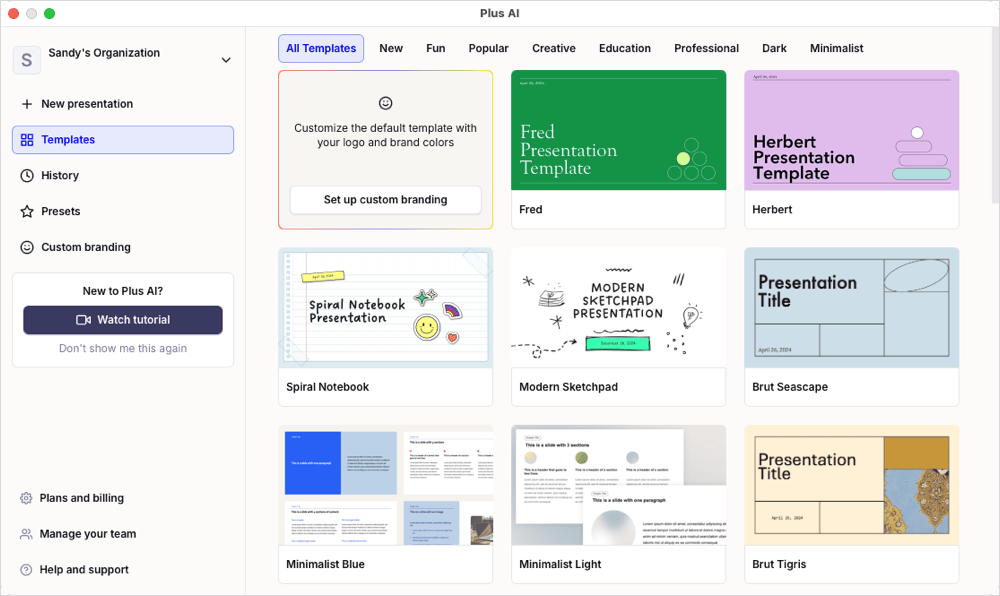Image resolution: width=1000 pixels, height=596 pixels.
Task: Pick the Brut Seascape template thumbnail
Action: [x=851, y=307]
